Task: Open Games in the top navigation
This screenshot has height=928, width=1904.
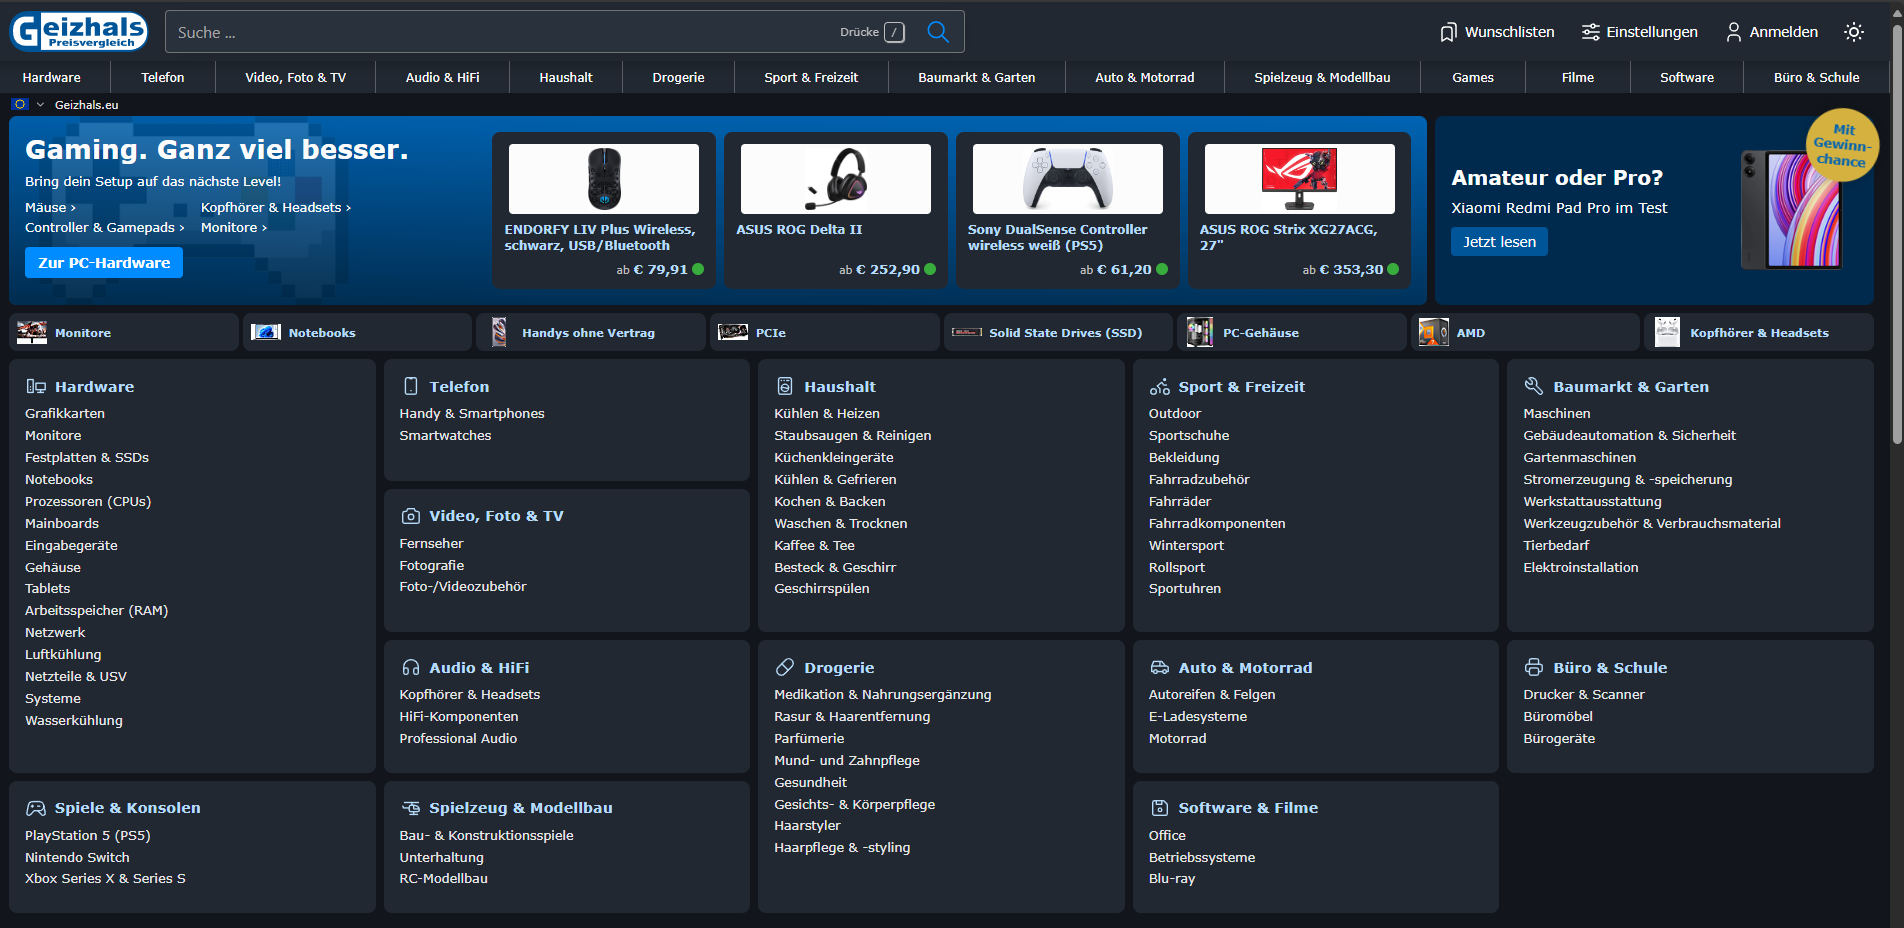Action: pyautogui.click(x=1472, y=77)
